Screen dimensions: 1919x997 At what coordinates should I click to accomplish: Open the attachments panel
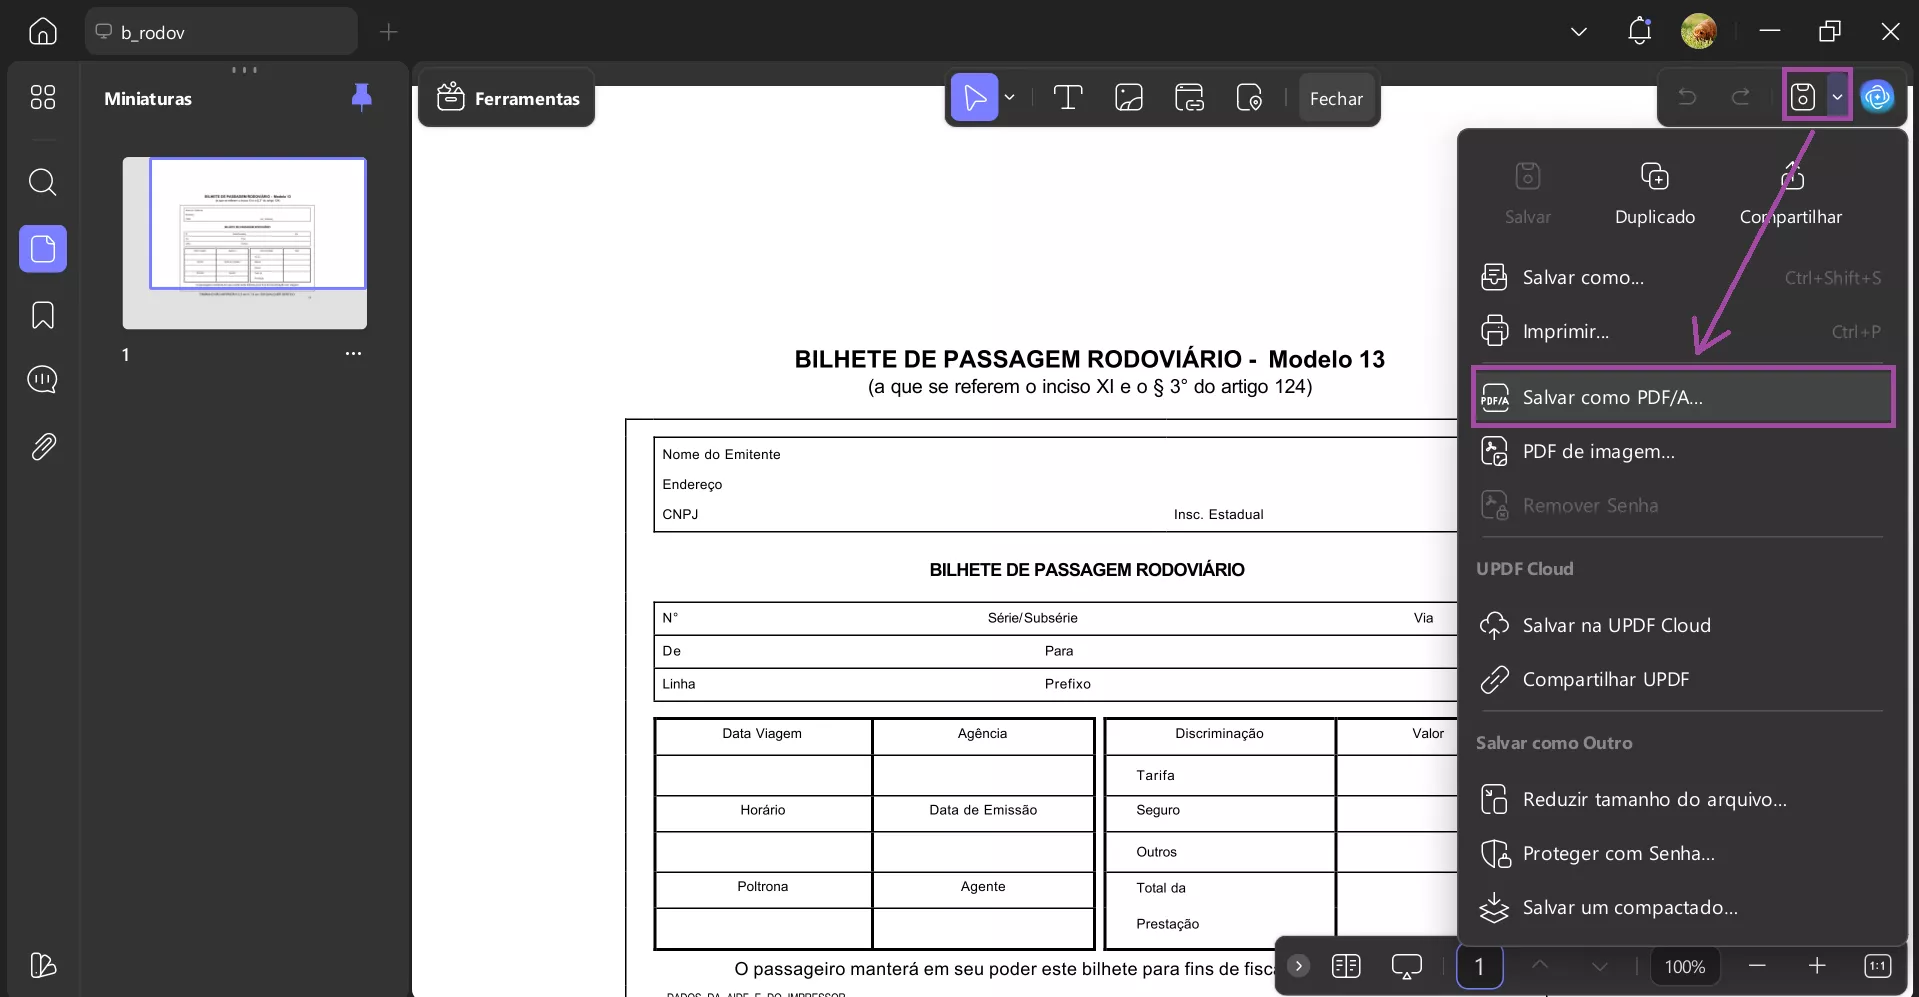click(42, 447)
